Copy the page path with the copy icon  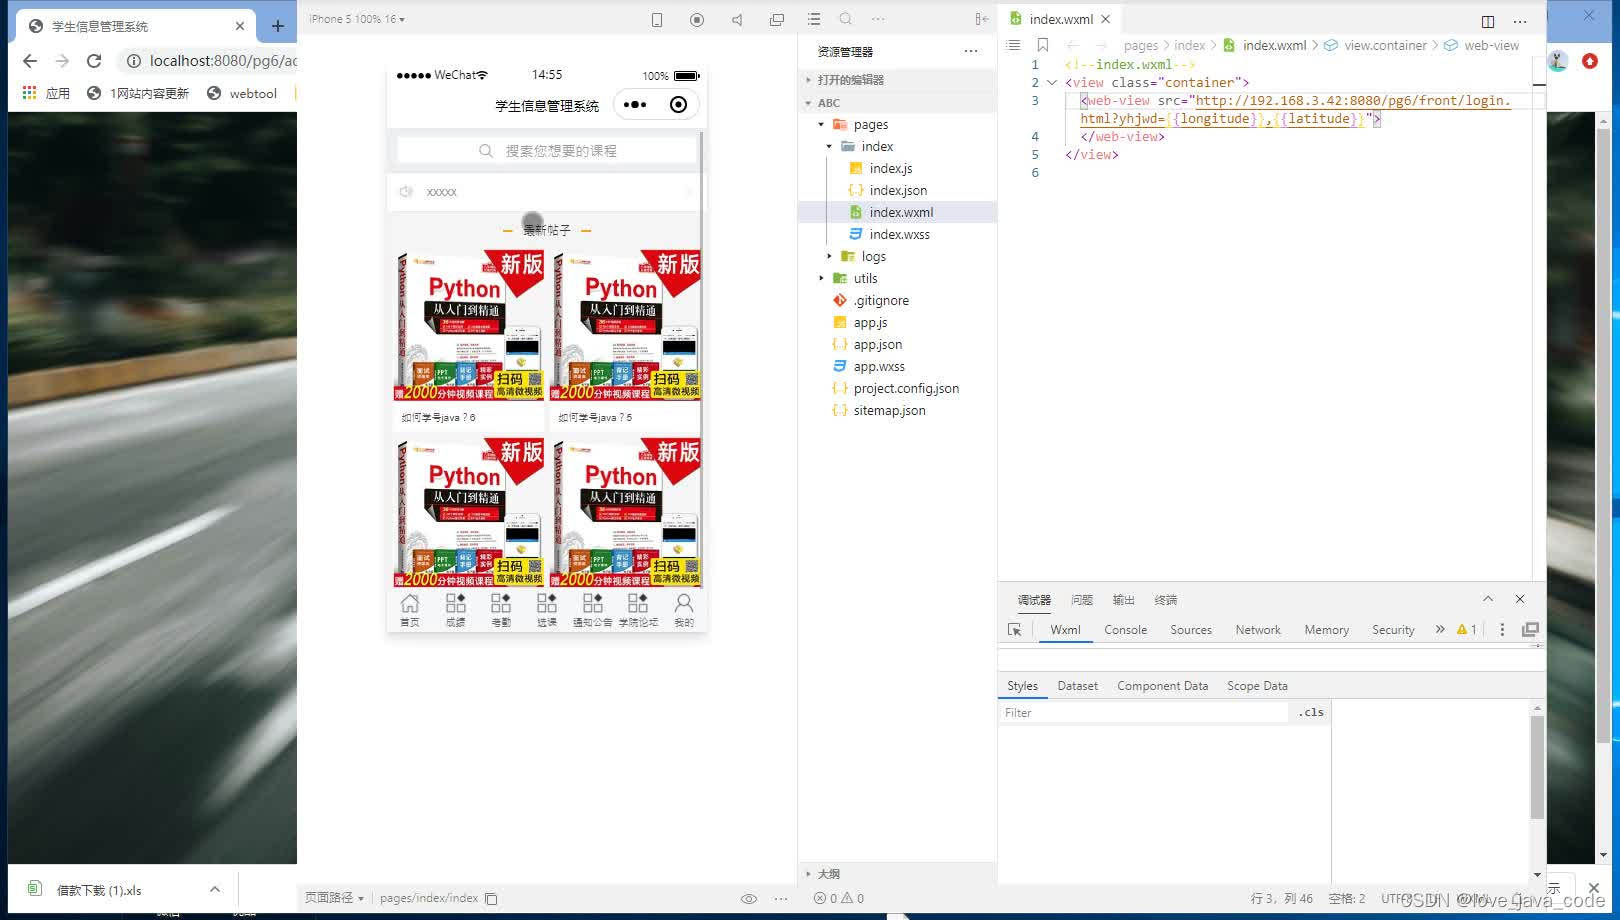[x=491, y=898]
